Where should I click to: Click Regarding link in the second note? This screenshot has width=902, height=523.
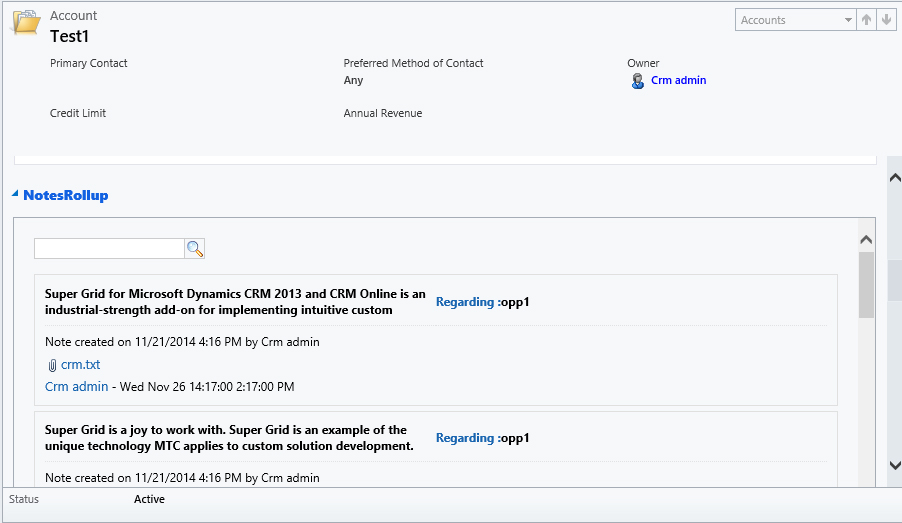(464, 437)
